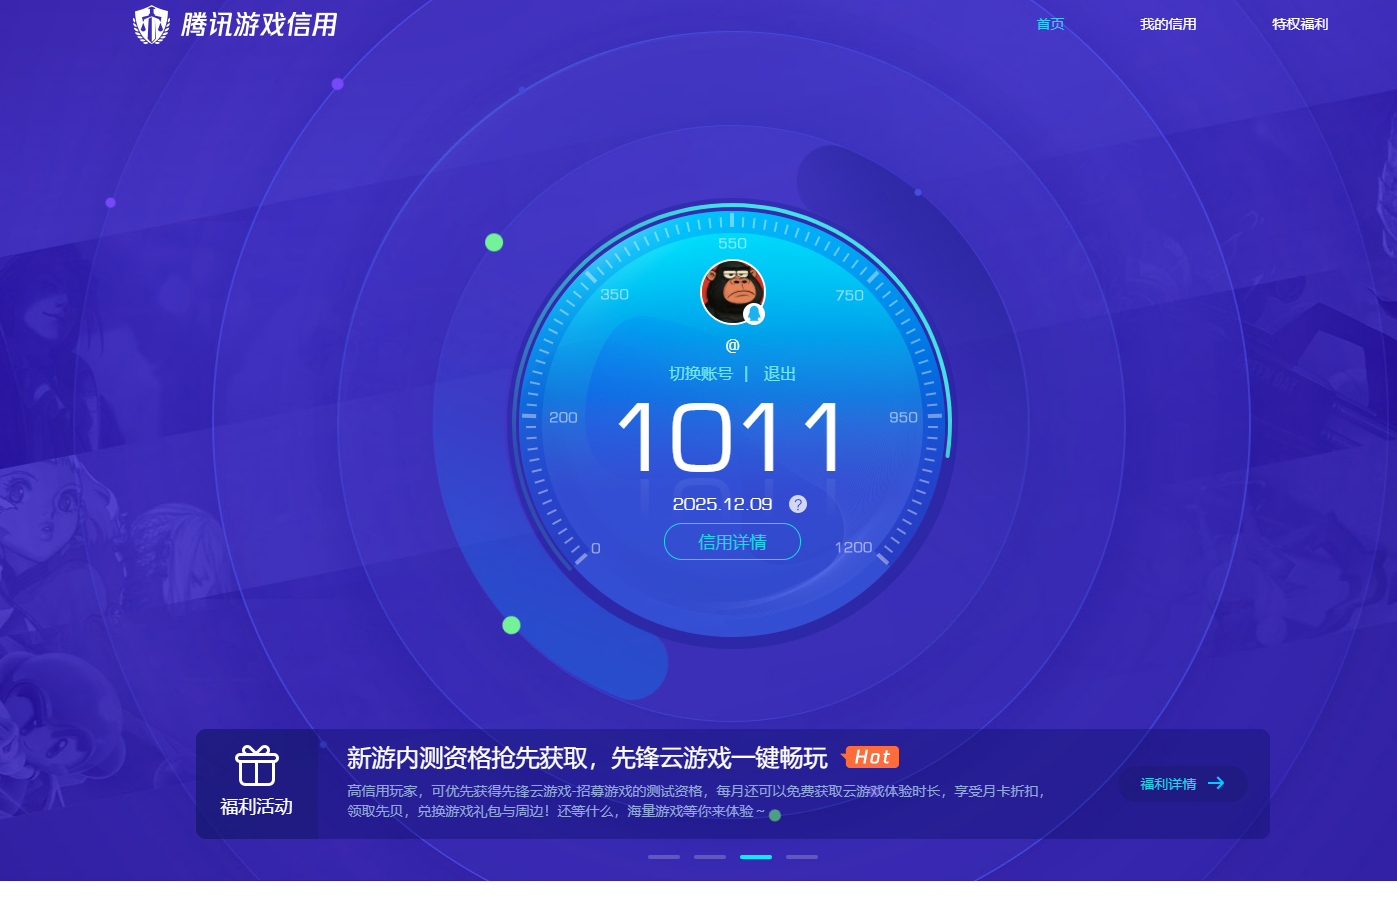Image resolution: width=1397 pixels, height=919 pixels.
Task: Click the highlighted active carousel indicator
Action: point(756,857)
